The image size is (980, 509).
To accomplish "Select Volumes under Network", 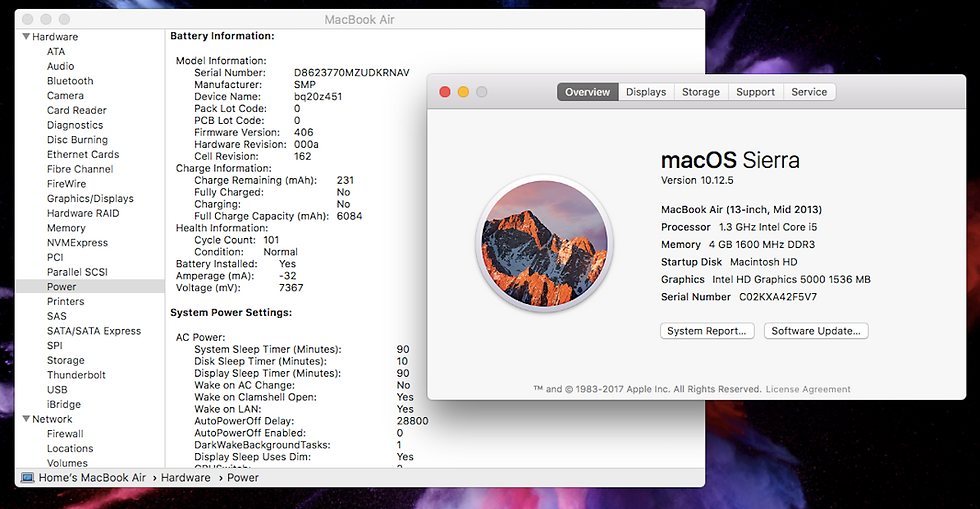I will tap(67, 463).
